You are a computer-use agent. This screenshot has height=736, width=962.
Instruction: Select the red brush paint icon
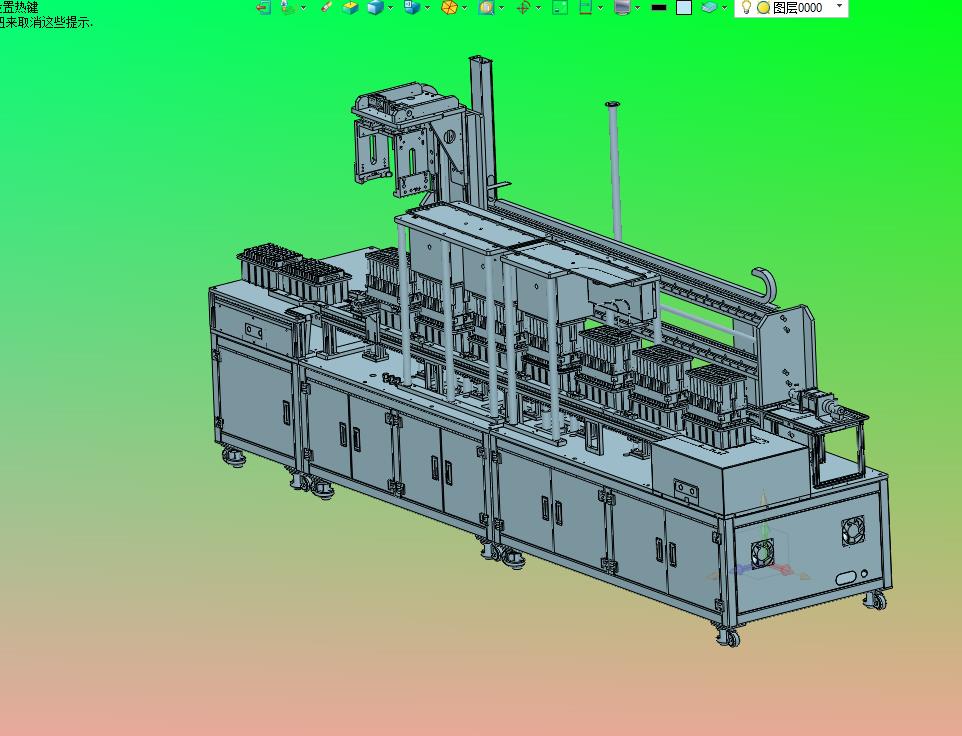point(326,7)
